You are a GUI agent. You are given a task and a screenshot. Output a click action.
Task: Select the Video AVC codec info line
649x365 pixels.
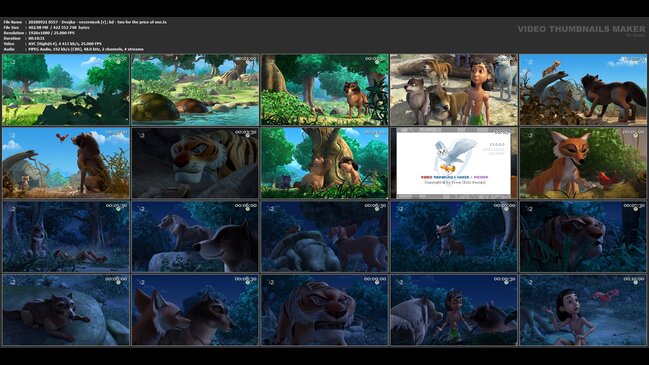point(53,43)
